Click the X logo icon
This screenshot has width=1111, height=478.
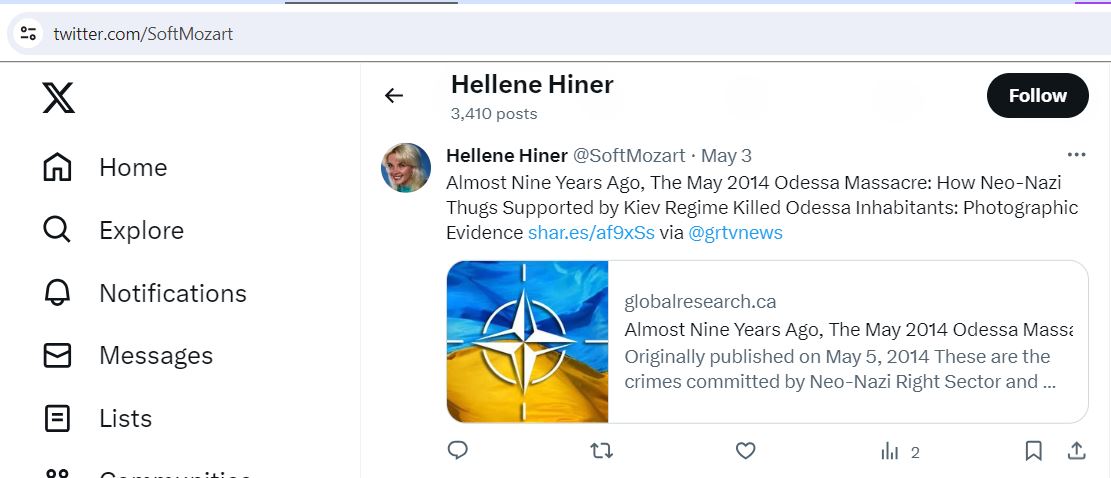58,98
